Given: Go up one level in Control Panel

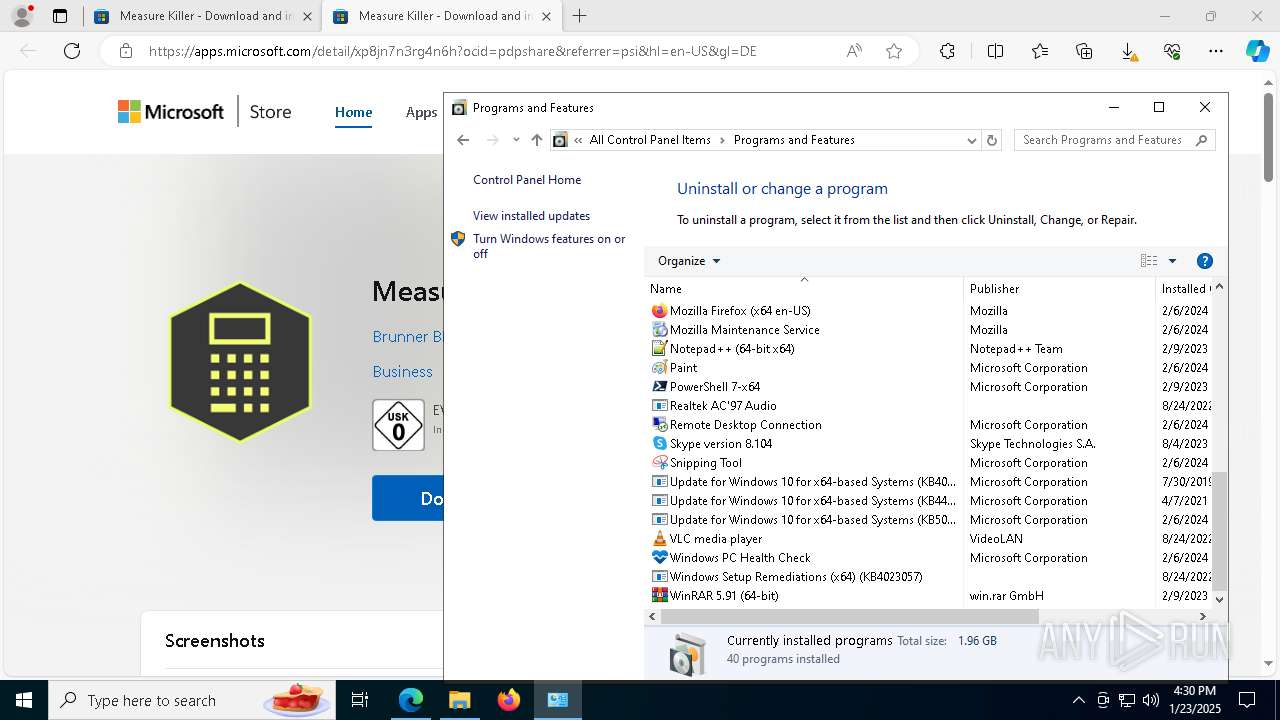Looking at the screenshot, I should [537, 140].
